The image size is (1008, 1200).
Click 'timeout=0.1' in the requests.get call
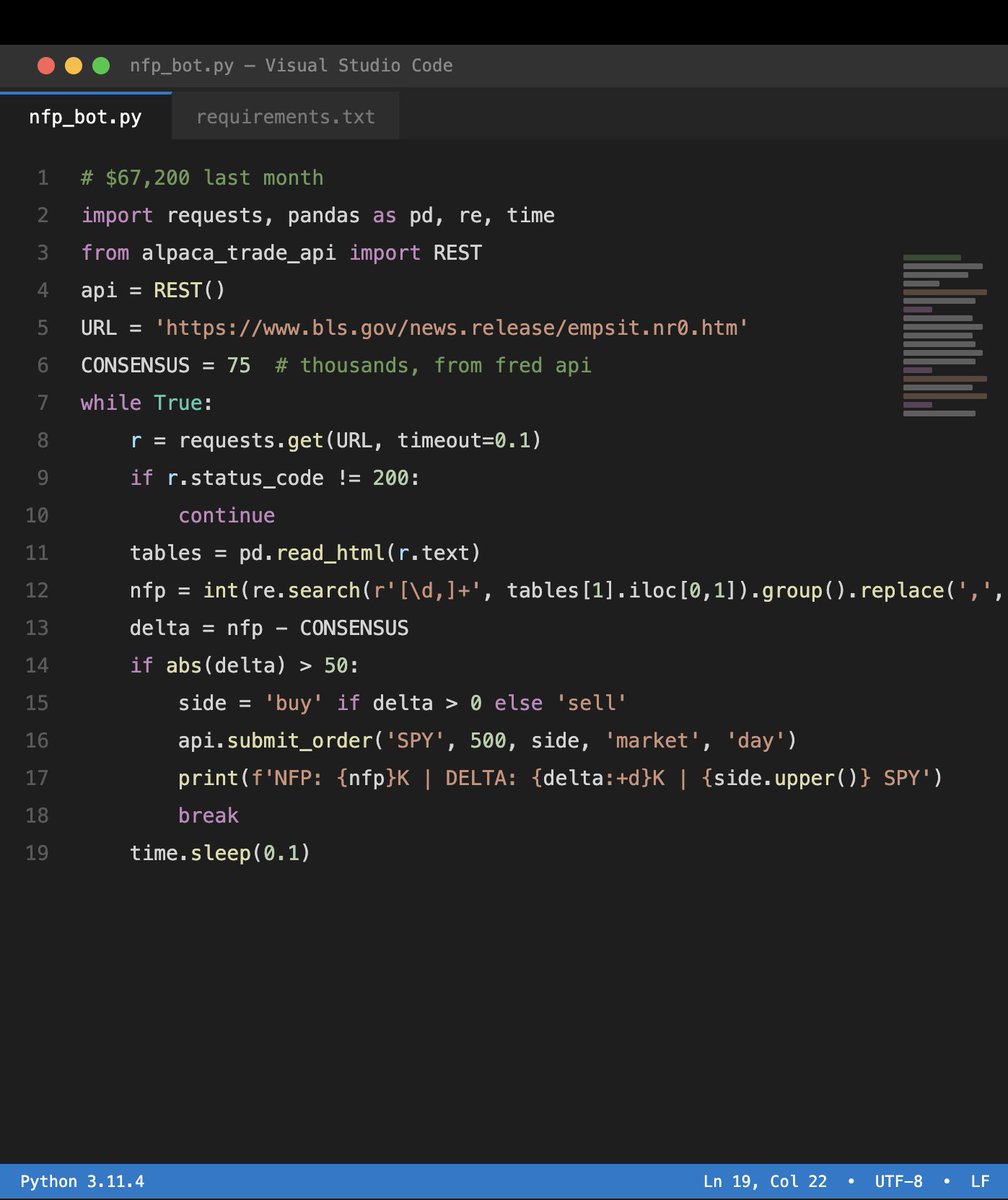tap(463, 440)
